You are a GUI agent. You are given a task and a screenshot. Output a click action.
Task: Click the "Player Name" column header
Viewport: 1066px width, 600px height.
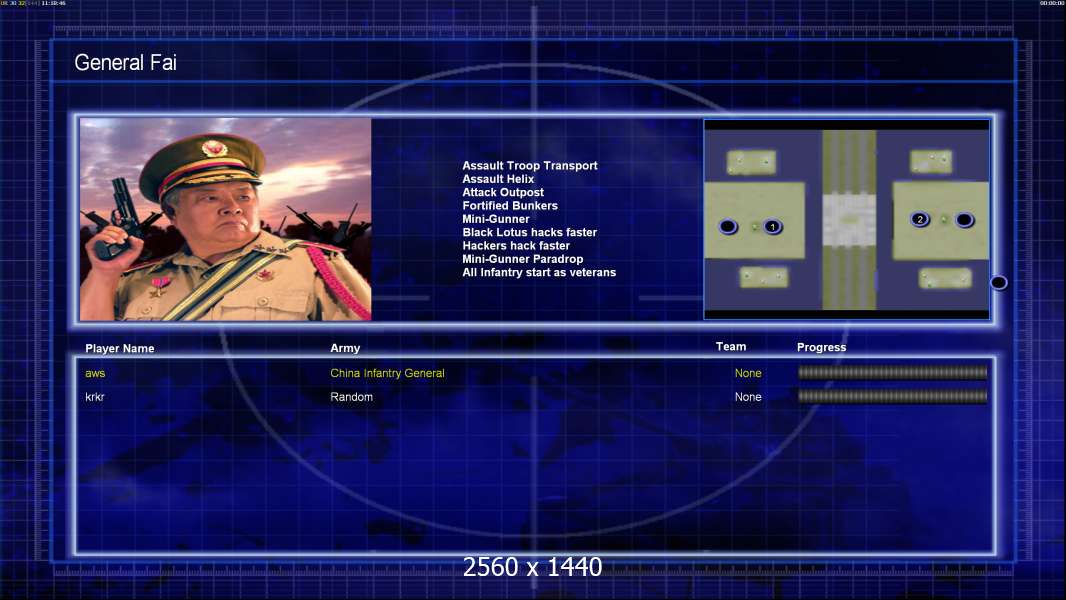click(x=120, y=349)
